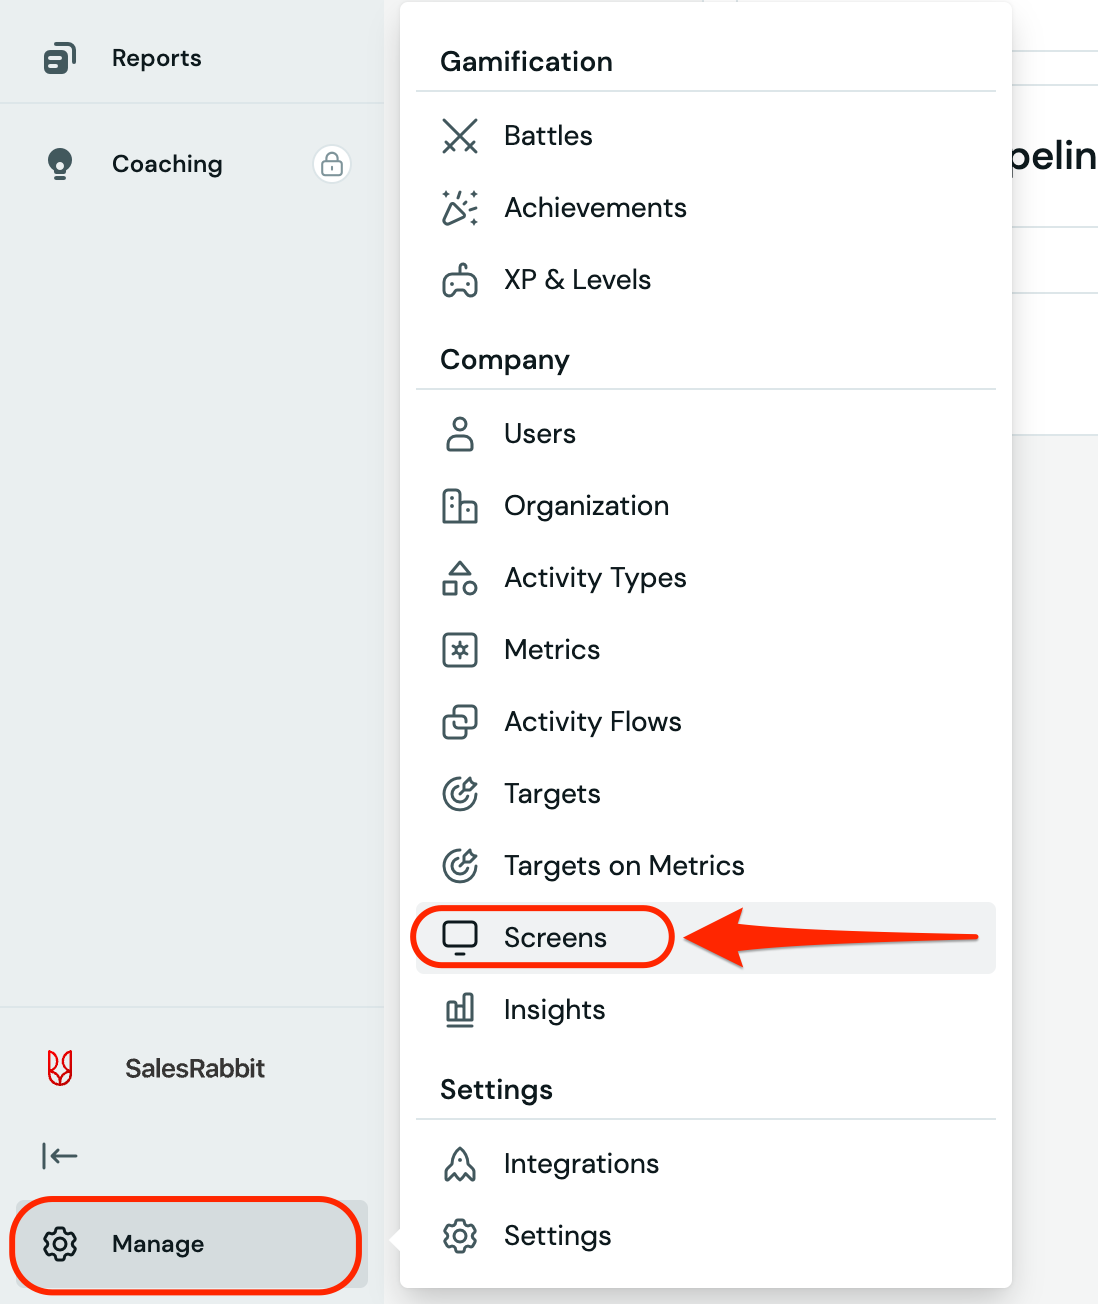
Task: Open Targets menu item
Action: click(552, 794)
